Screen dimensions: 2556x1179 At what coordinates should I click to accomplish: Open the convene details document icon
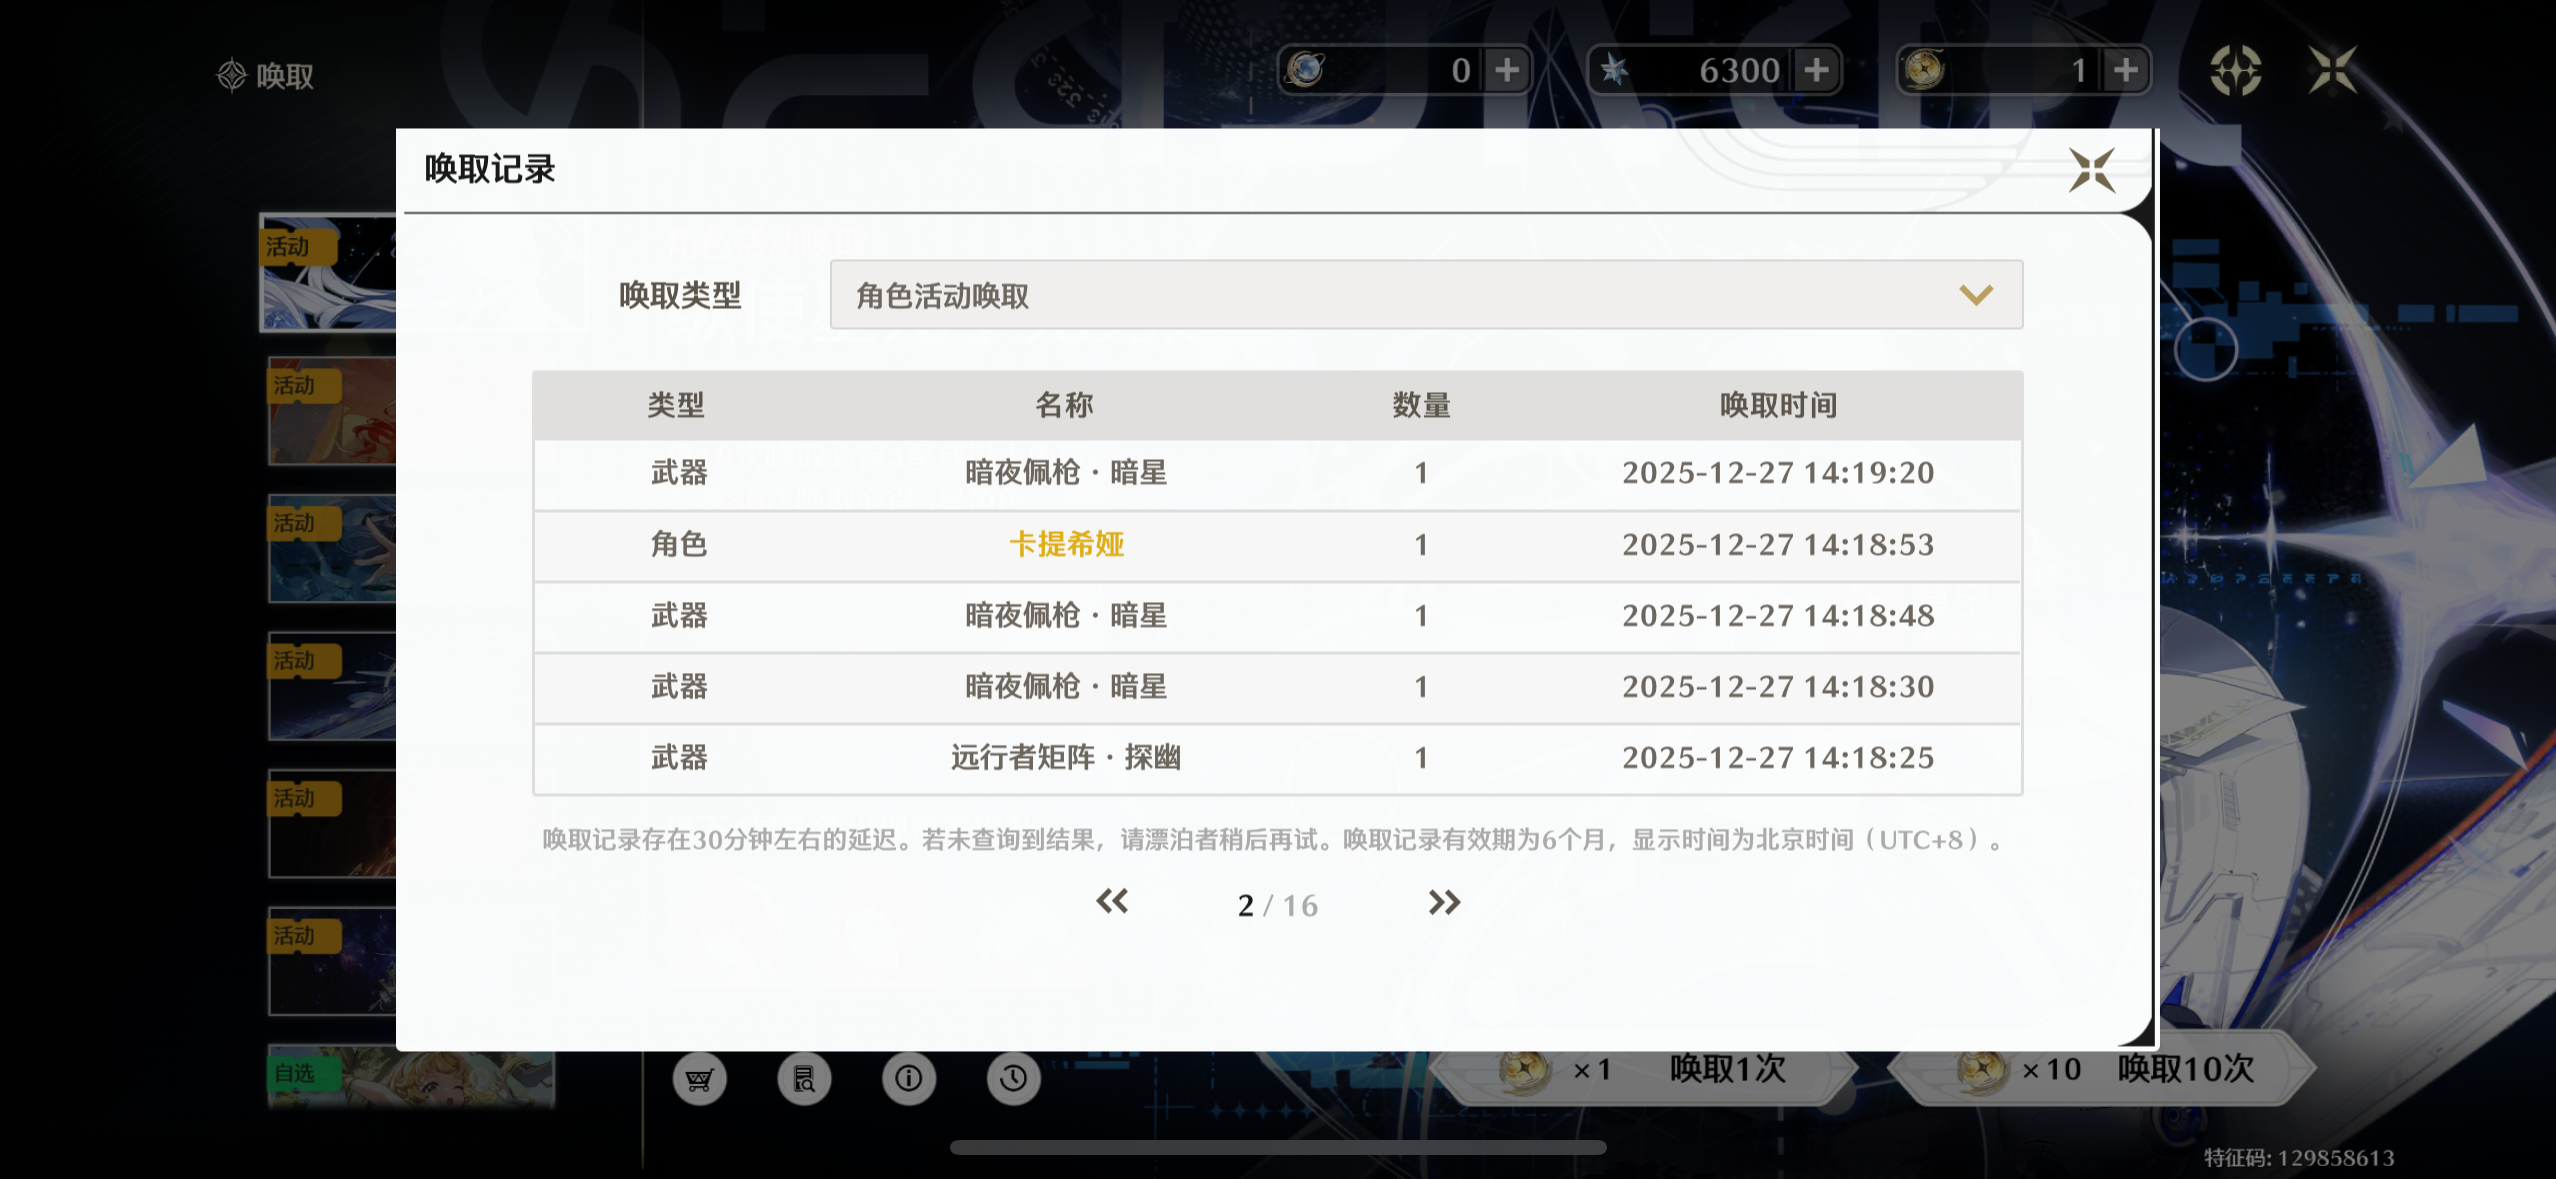click(x=804, y=1079)
